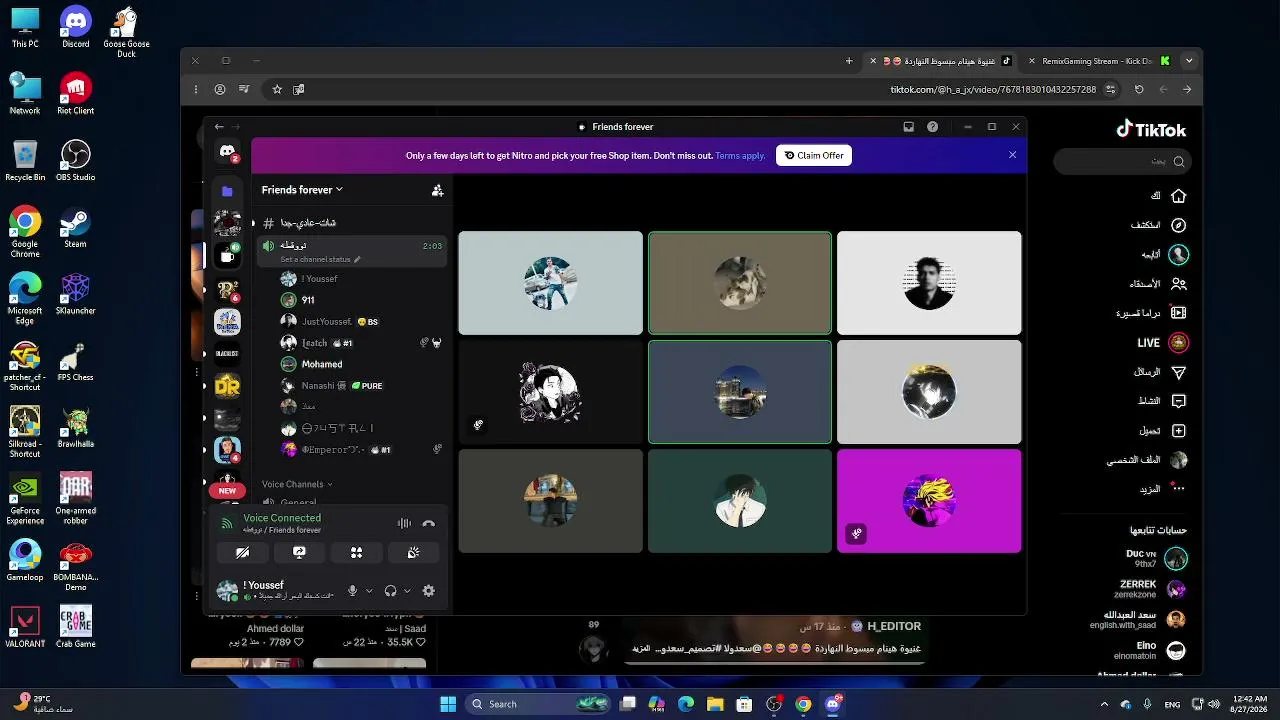Open Discord from the taskbar

click(833, 704)
